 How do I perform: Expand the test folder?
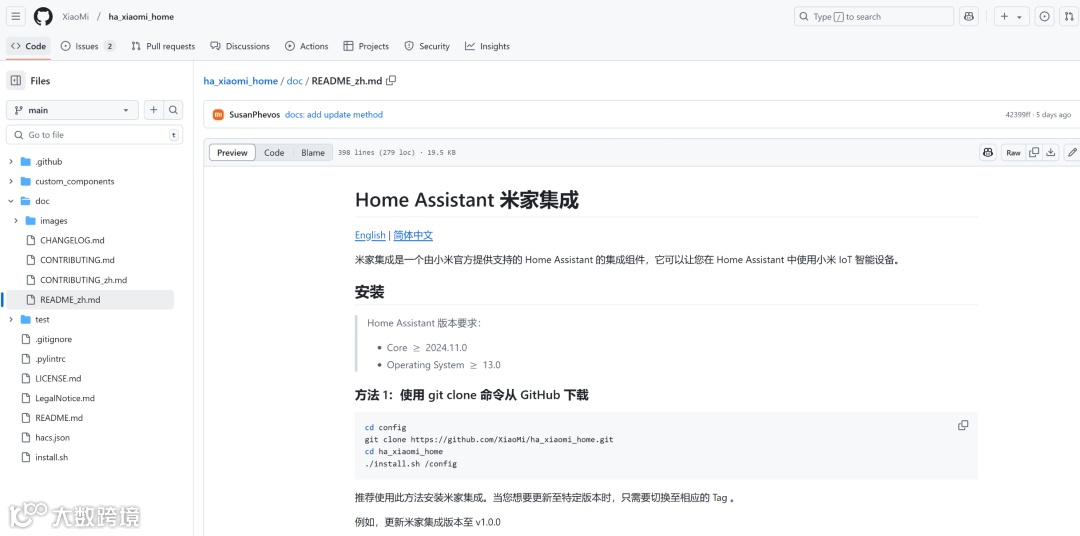[10, 320]
